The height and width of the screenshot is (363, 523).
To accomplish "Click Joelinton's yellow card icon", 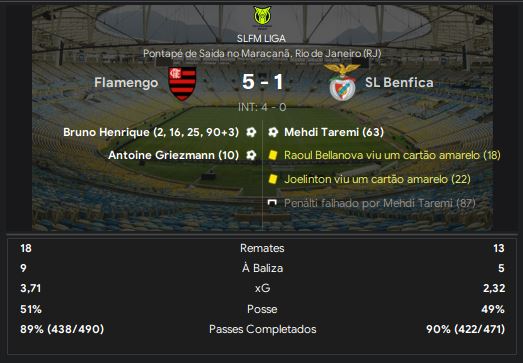I will (273, 179).
